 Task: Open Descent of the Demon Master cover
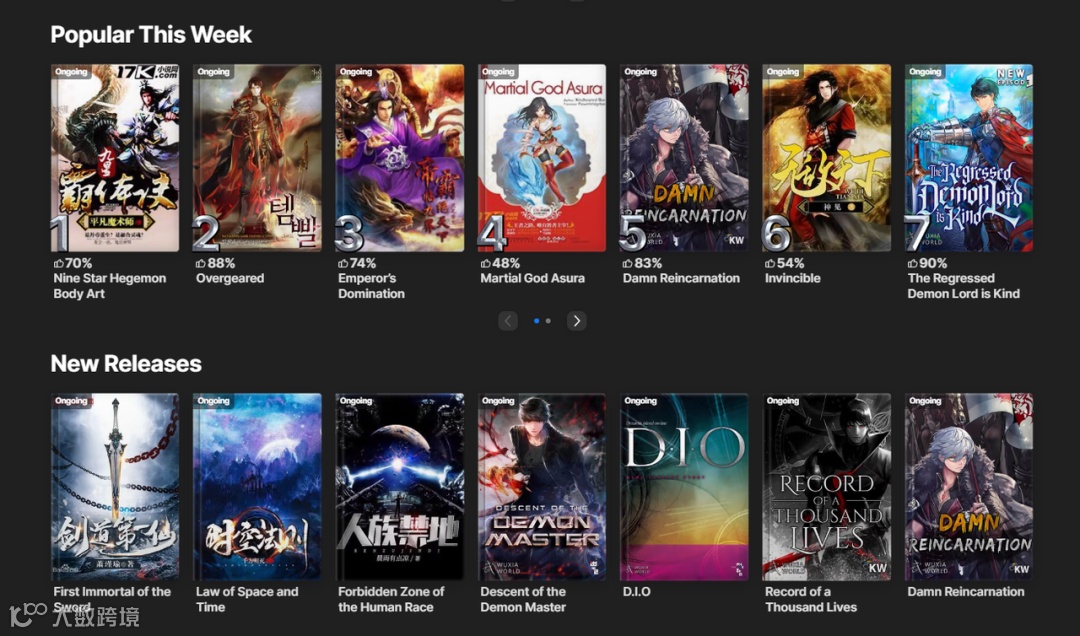tap(542, 486)
